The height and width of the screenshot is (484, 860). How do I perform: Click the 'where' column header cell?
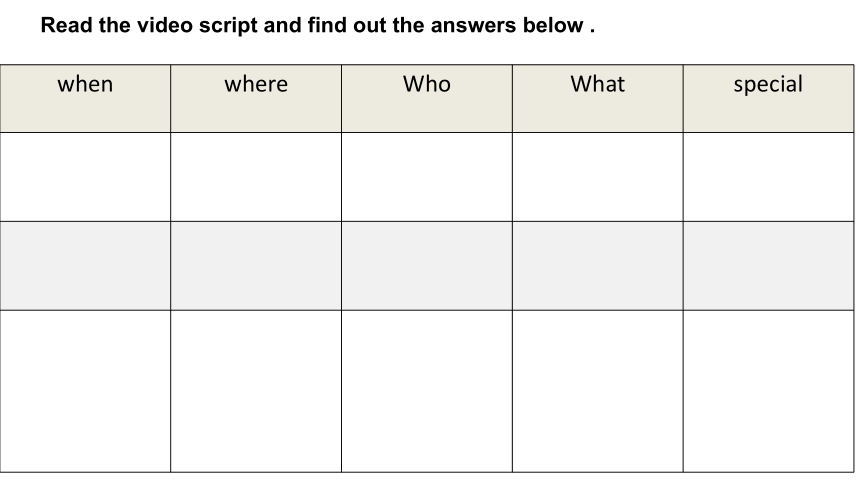pyautogui.click(x=256, y=98)
